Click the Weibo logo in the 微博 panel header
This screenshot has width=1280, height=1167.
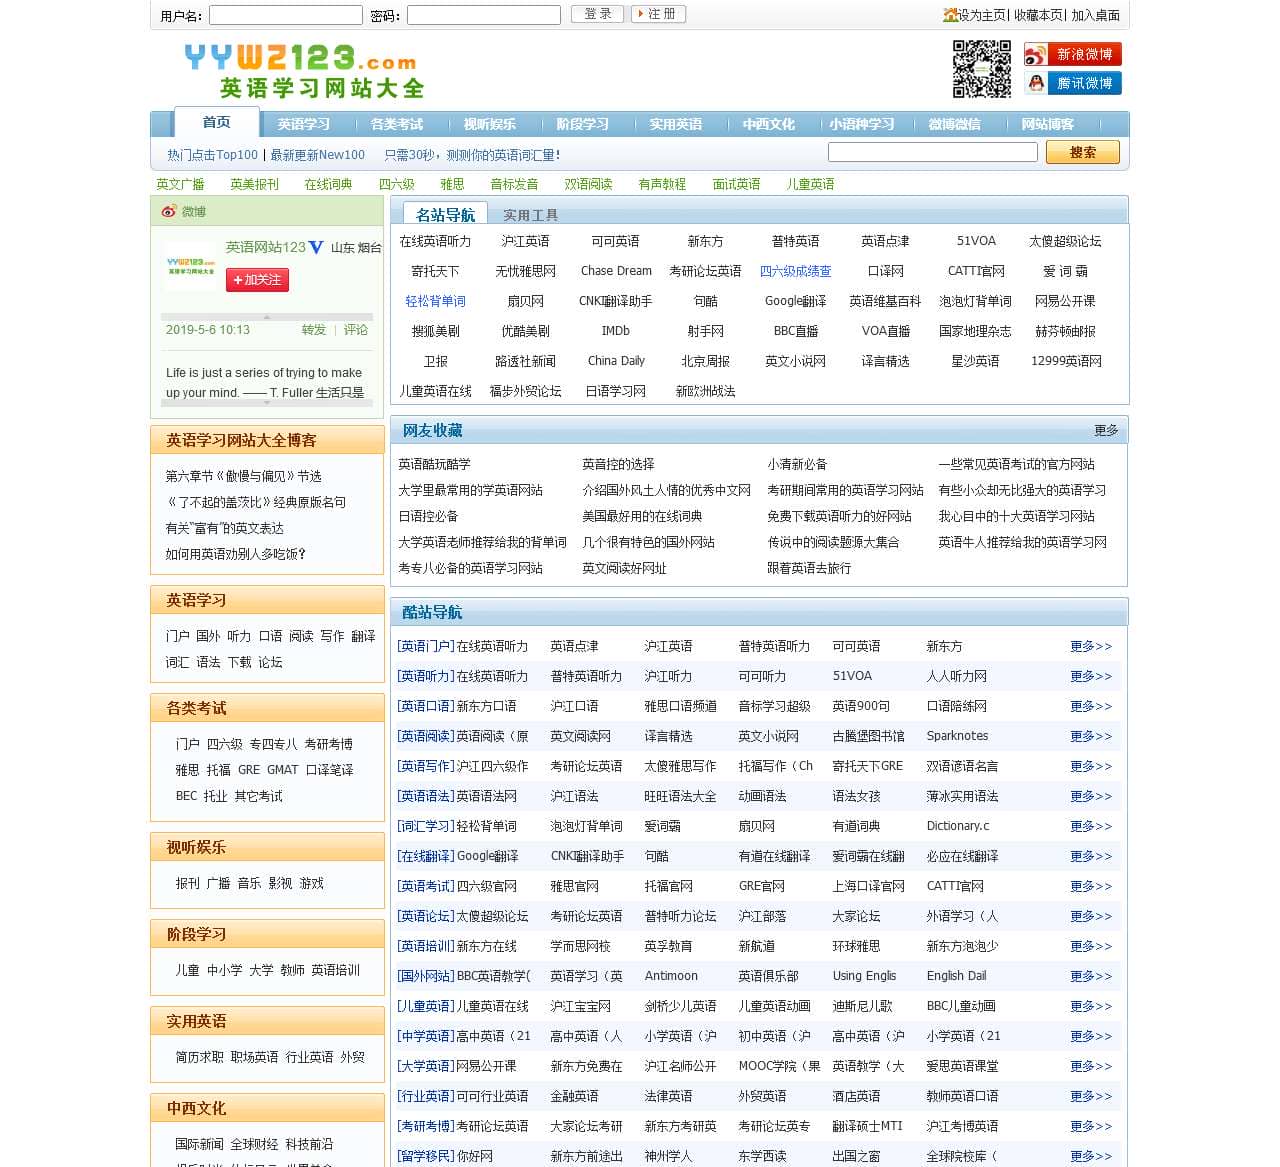169,211
